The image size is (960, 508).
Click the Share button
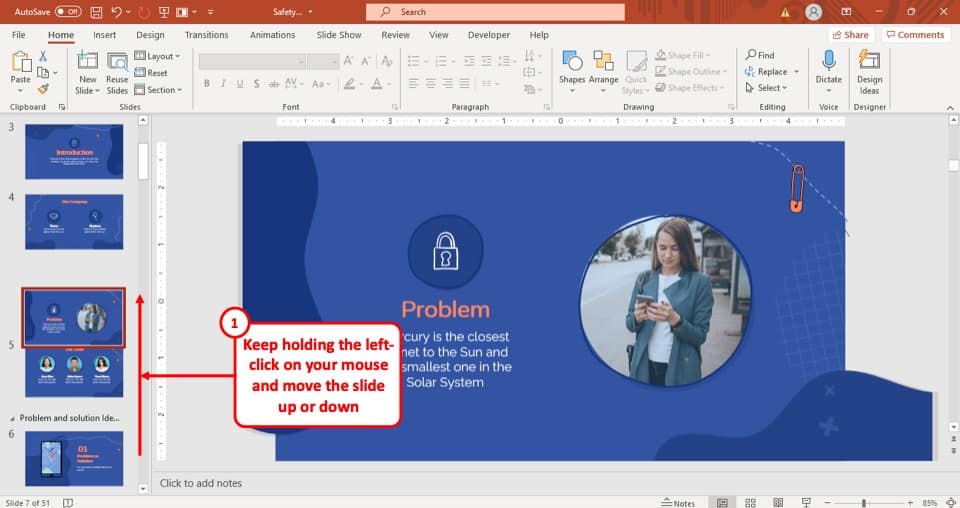click(x=849, y=35)
